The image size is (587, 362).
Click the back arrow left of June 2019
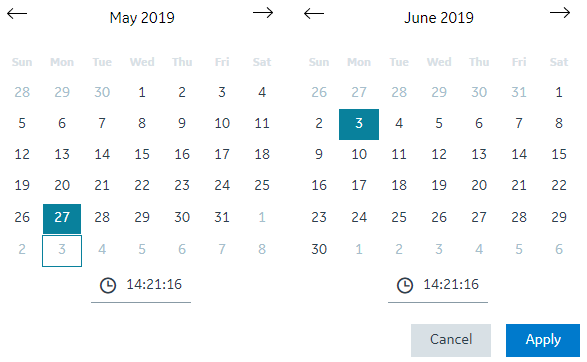coord(314,14)
